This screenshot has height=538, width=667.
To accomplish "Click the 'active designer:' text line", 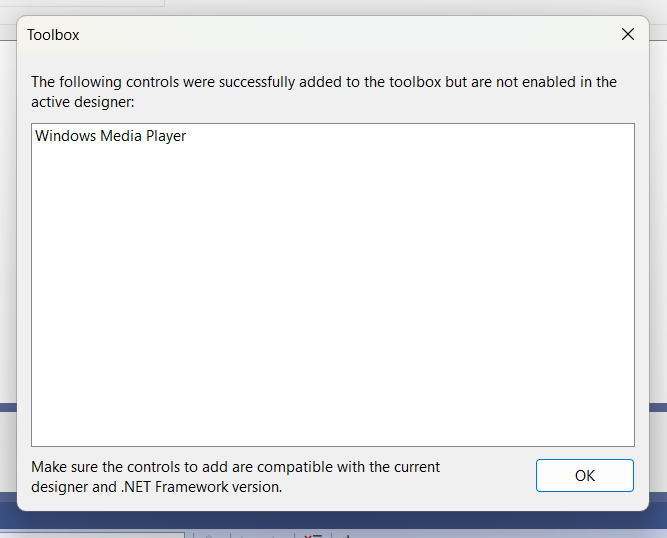I will point(83,102).
